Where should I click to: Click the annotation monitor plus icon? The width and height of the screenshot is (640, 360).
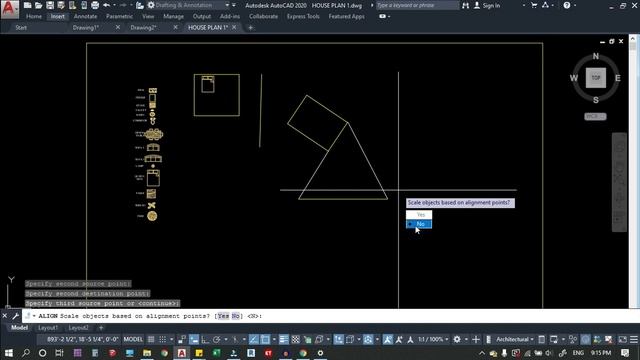click(476, 339)
